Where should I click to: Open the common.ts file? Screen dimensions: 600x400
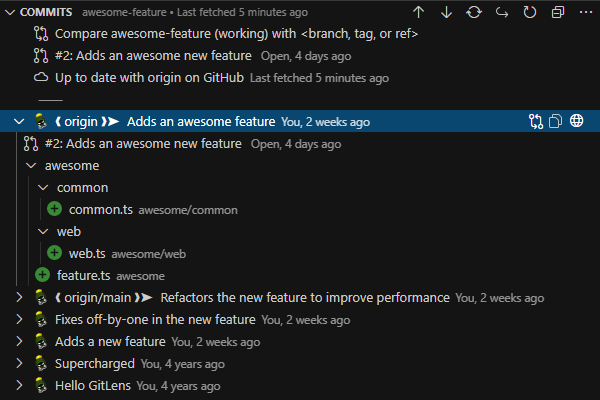pyautogui.click(x=100, y=210)
